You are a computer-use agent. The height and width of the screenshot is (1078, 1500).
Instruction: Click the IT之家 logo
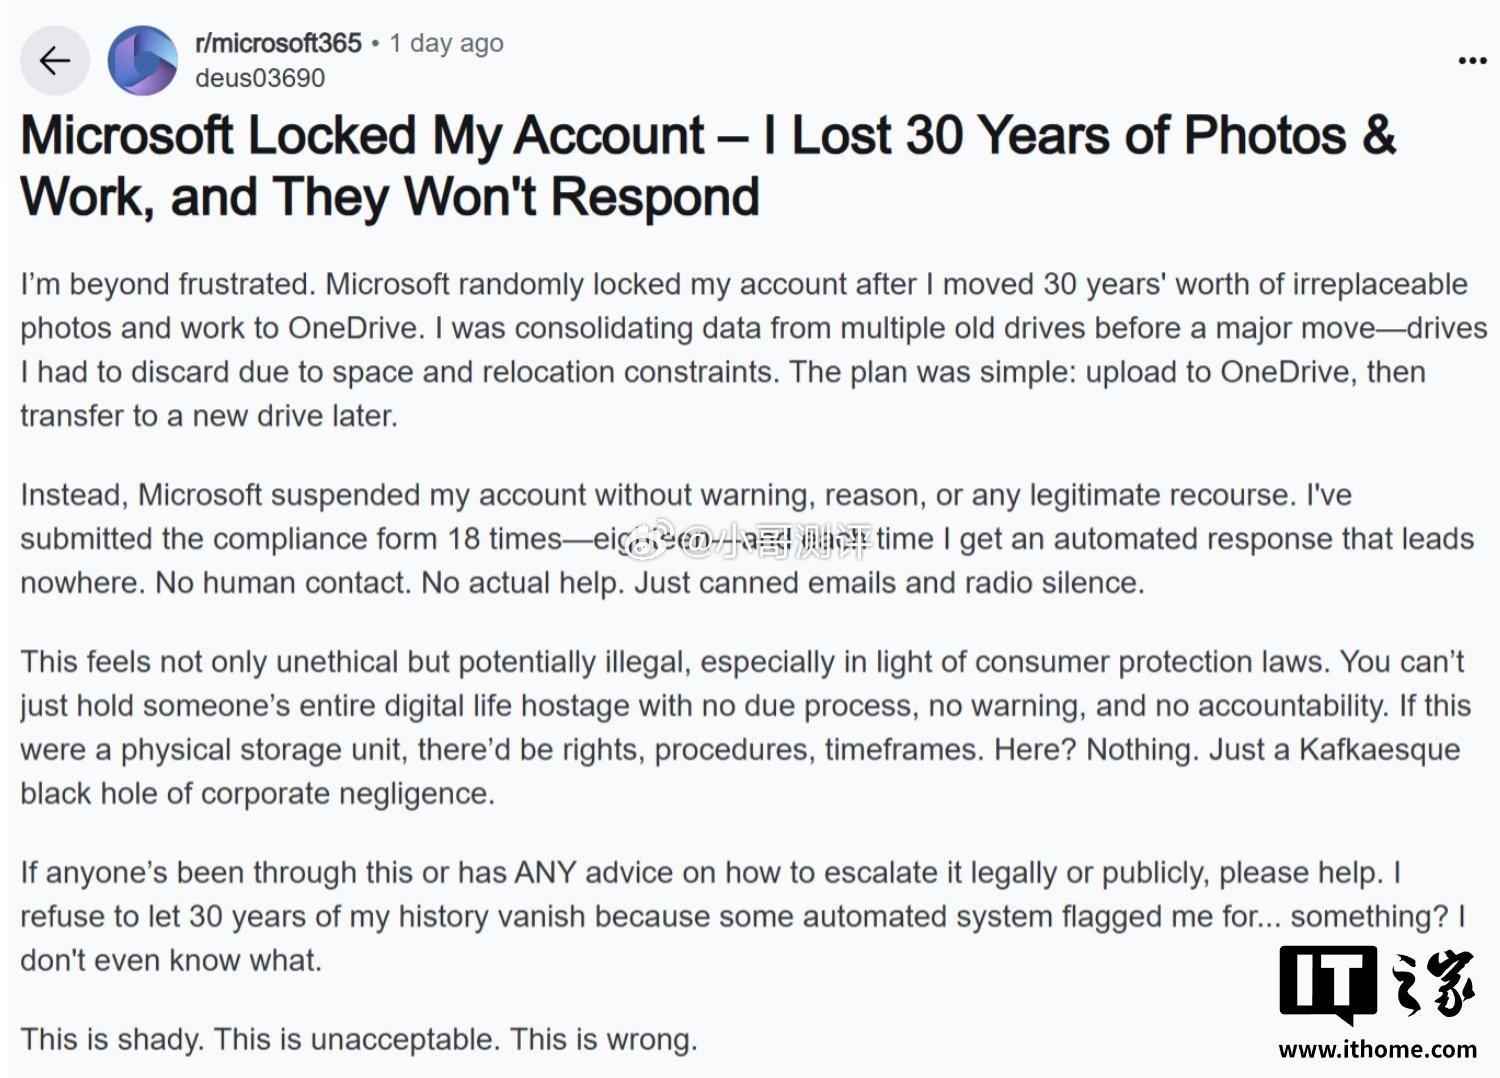1377,985
